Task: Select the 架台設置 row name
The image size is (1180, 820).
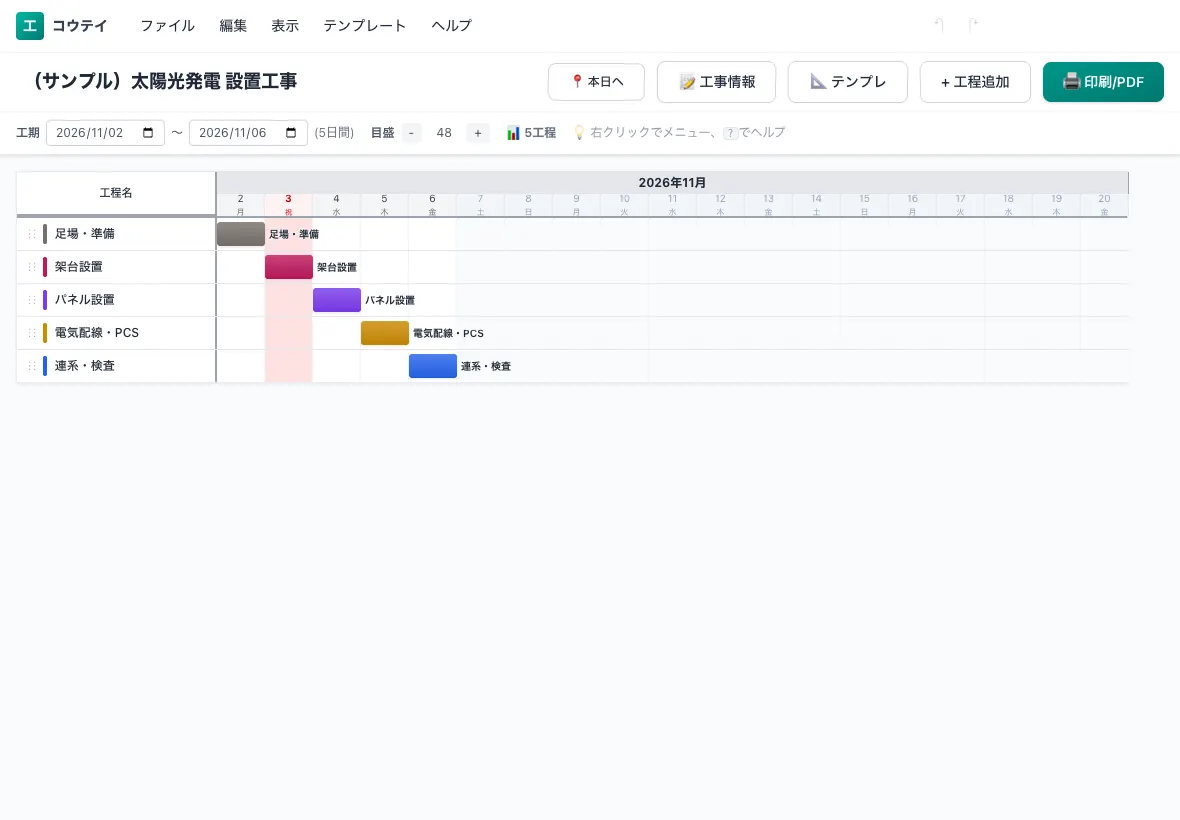Action: [78, 267]
